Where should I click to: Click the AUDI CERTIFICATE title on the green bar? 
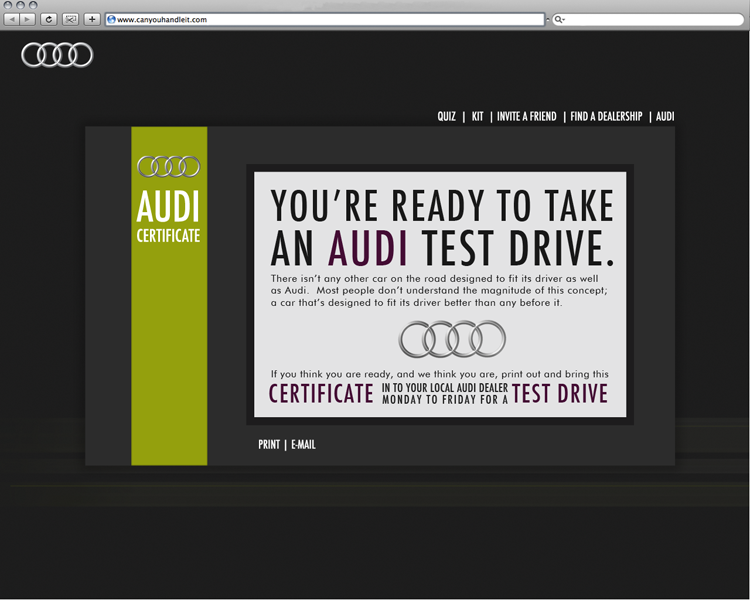coord(168,216)
